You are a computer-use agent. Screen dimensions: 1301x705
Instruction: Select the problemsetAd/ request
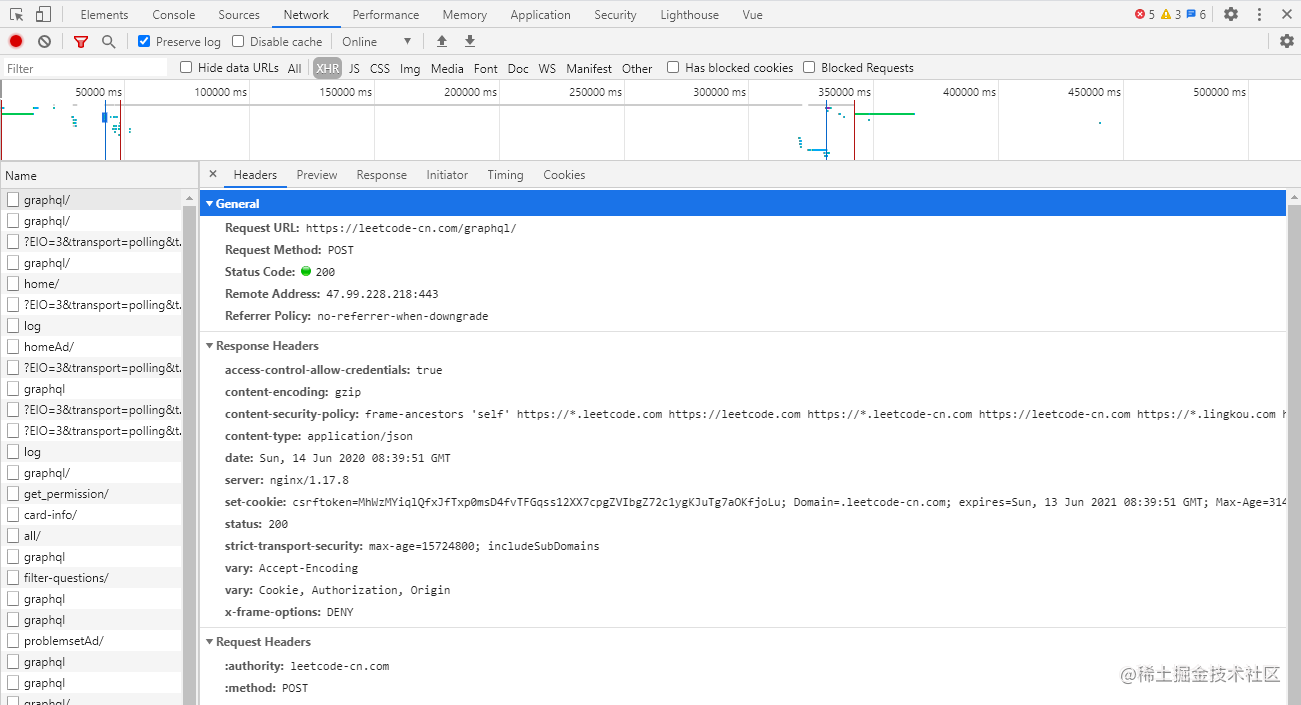[91, 640]
